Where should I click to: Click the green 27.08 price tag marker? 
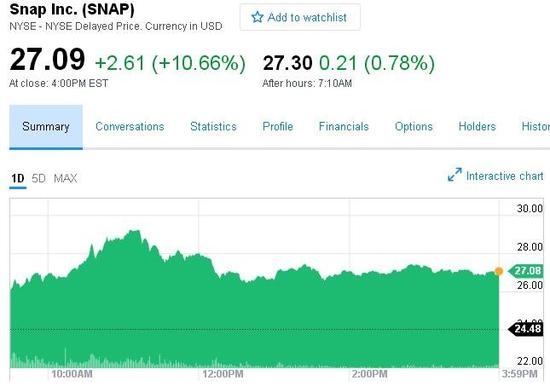(x=525, y=271)
